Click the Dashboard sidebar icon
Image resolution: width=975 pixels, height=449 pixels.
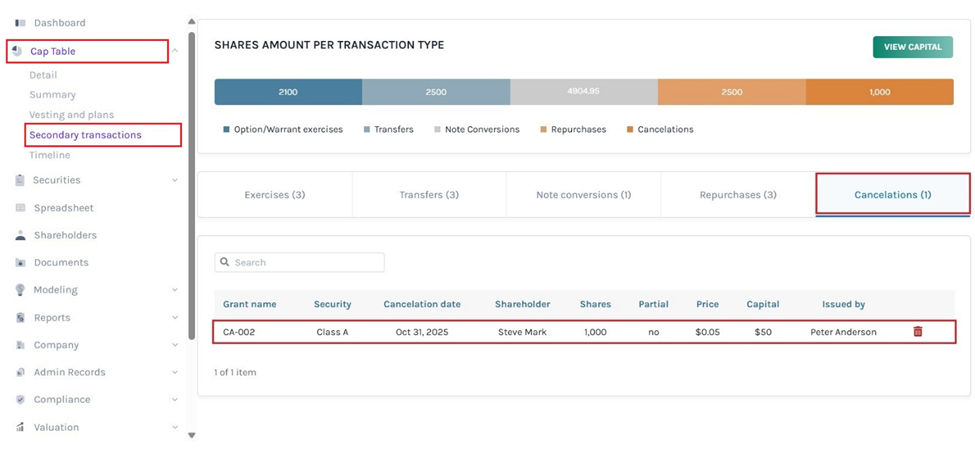pos(20,23)
